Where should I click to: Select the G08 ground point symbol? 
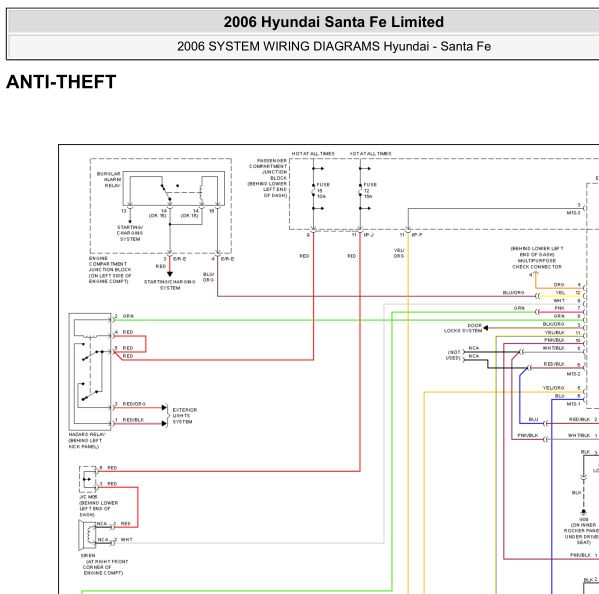pos(583,512)
